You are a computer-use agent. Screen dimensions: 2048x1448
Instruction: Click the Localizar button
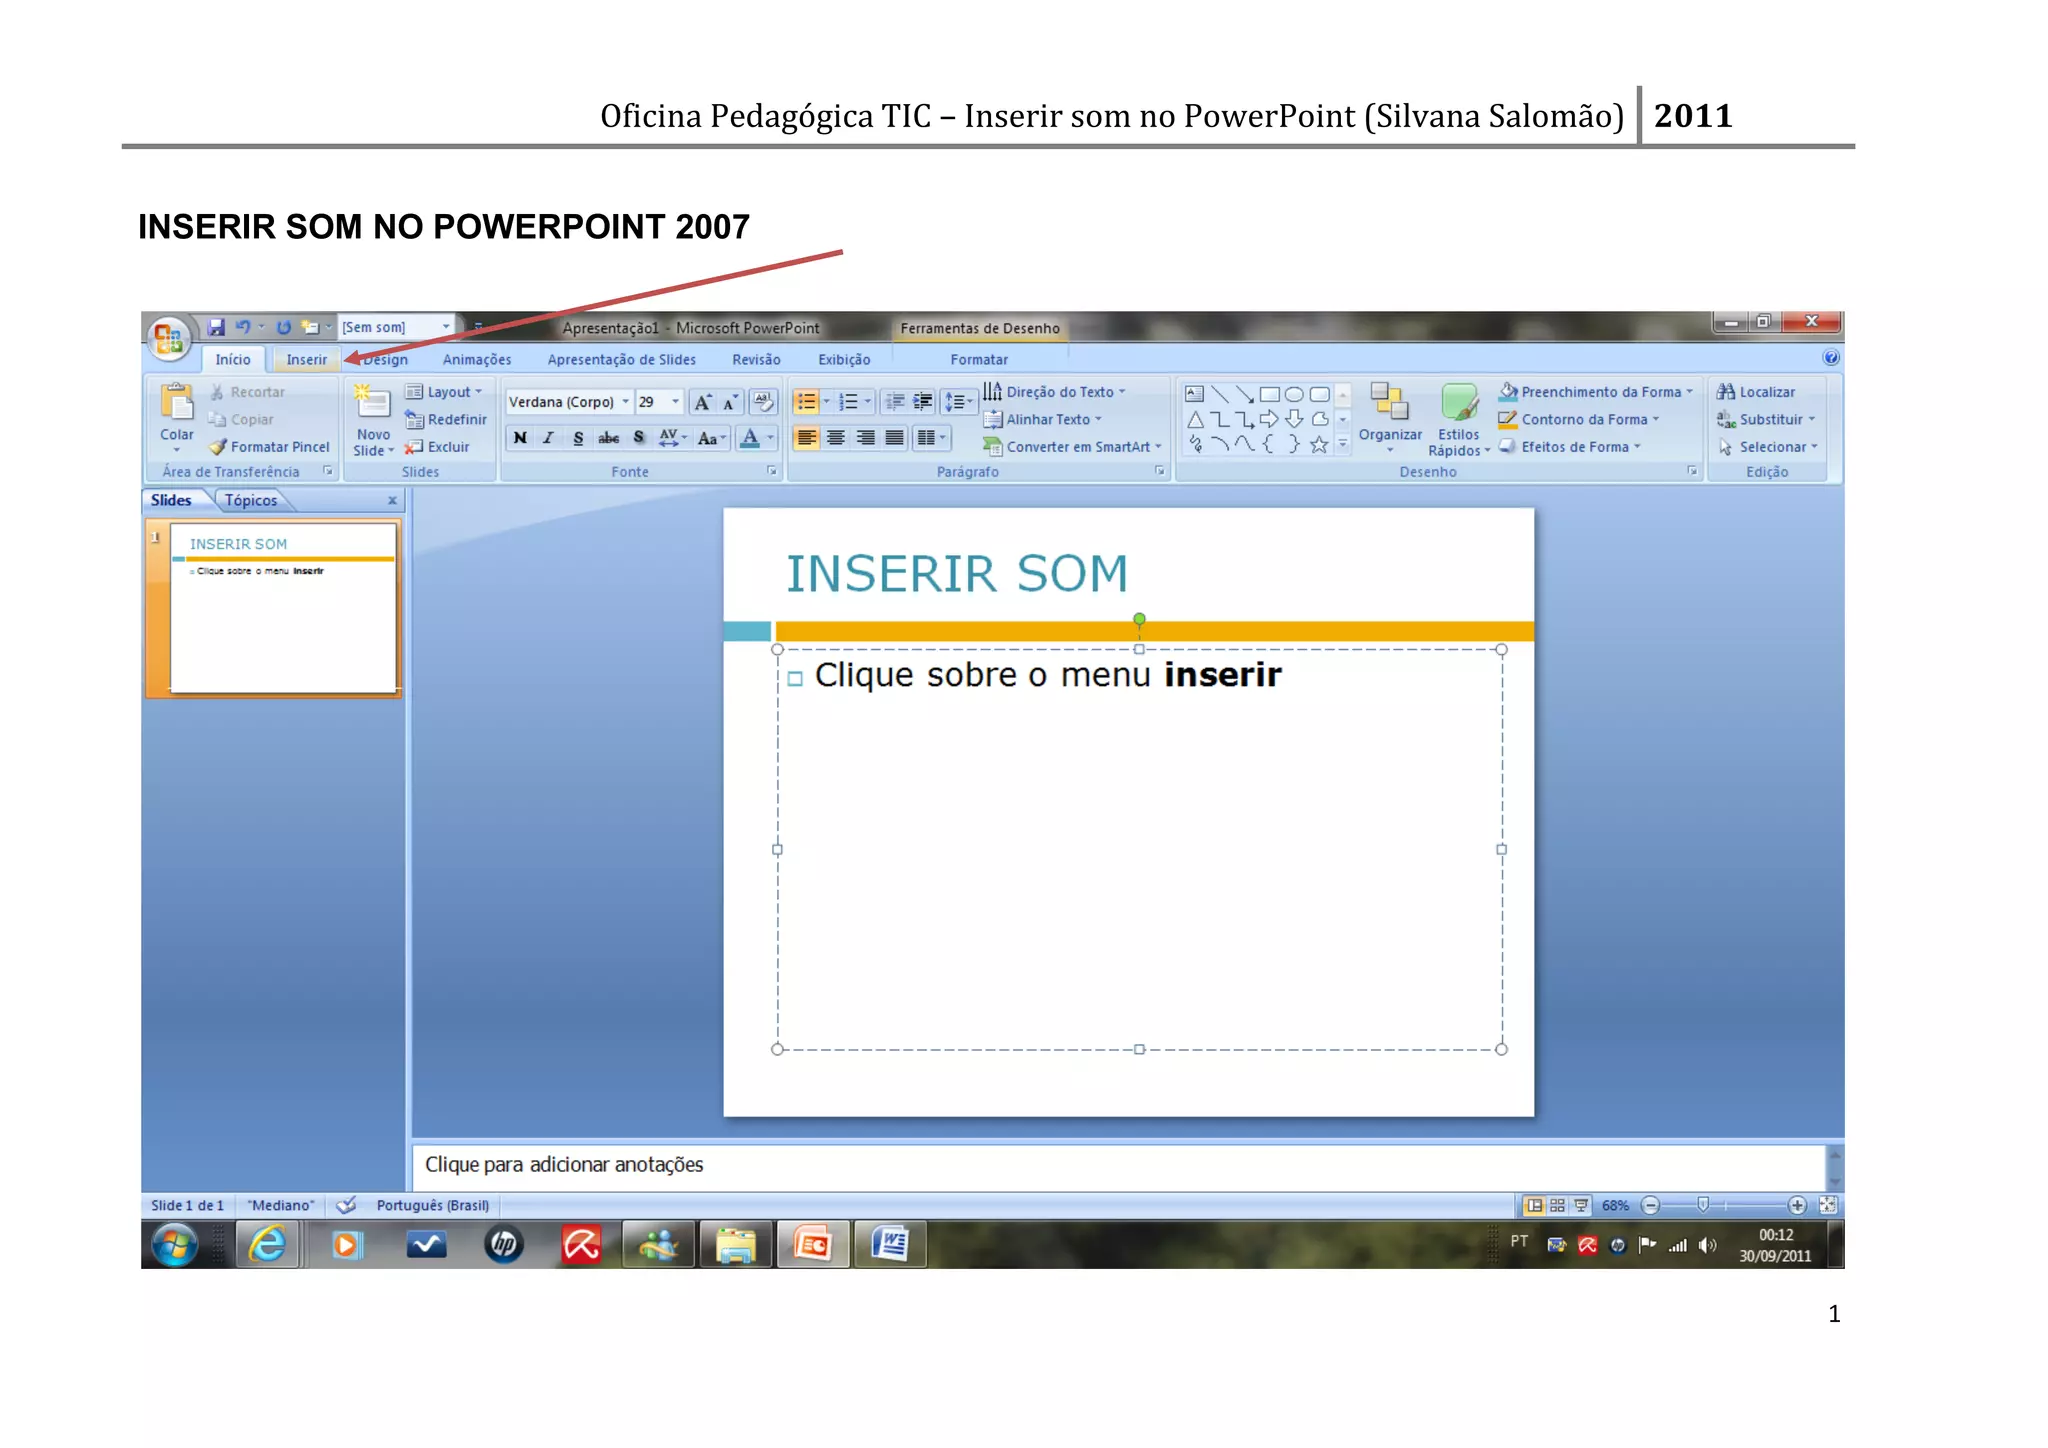(x=1756, y=392)
